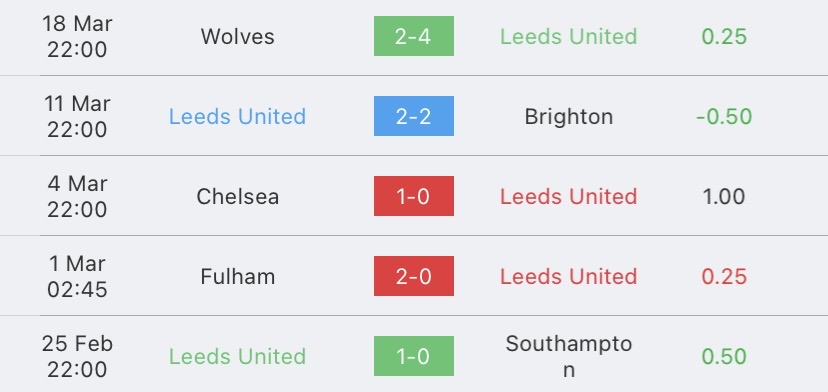Open the Southampton team link
Viewport: 828px width, 392px height.
[x=569, y=357]
